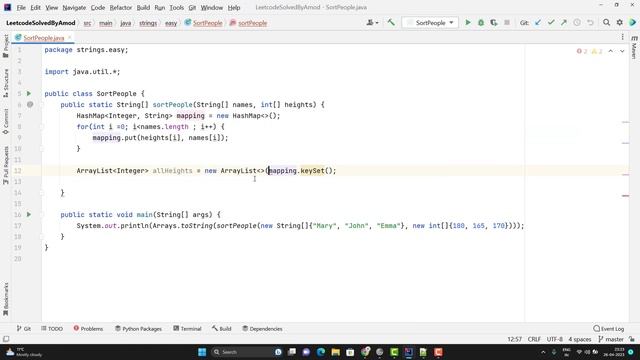Click the gutter marker on line 6
This screenshot has width=640, height=360.
pos(30,104)
